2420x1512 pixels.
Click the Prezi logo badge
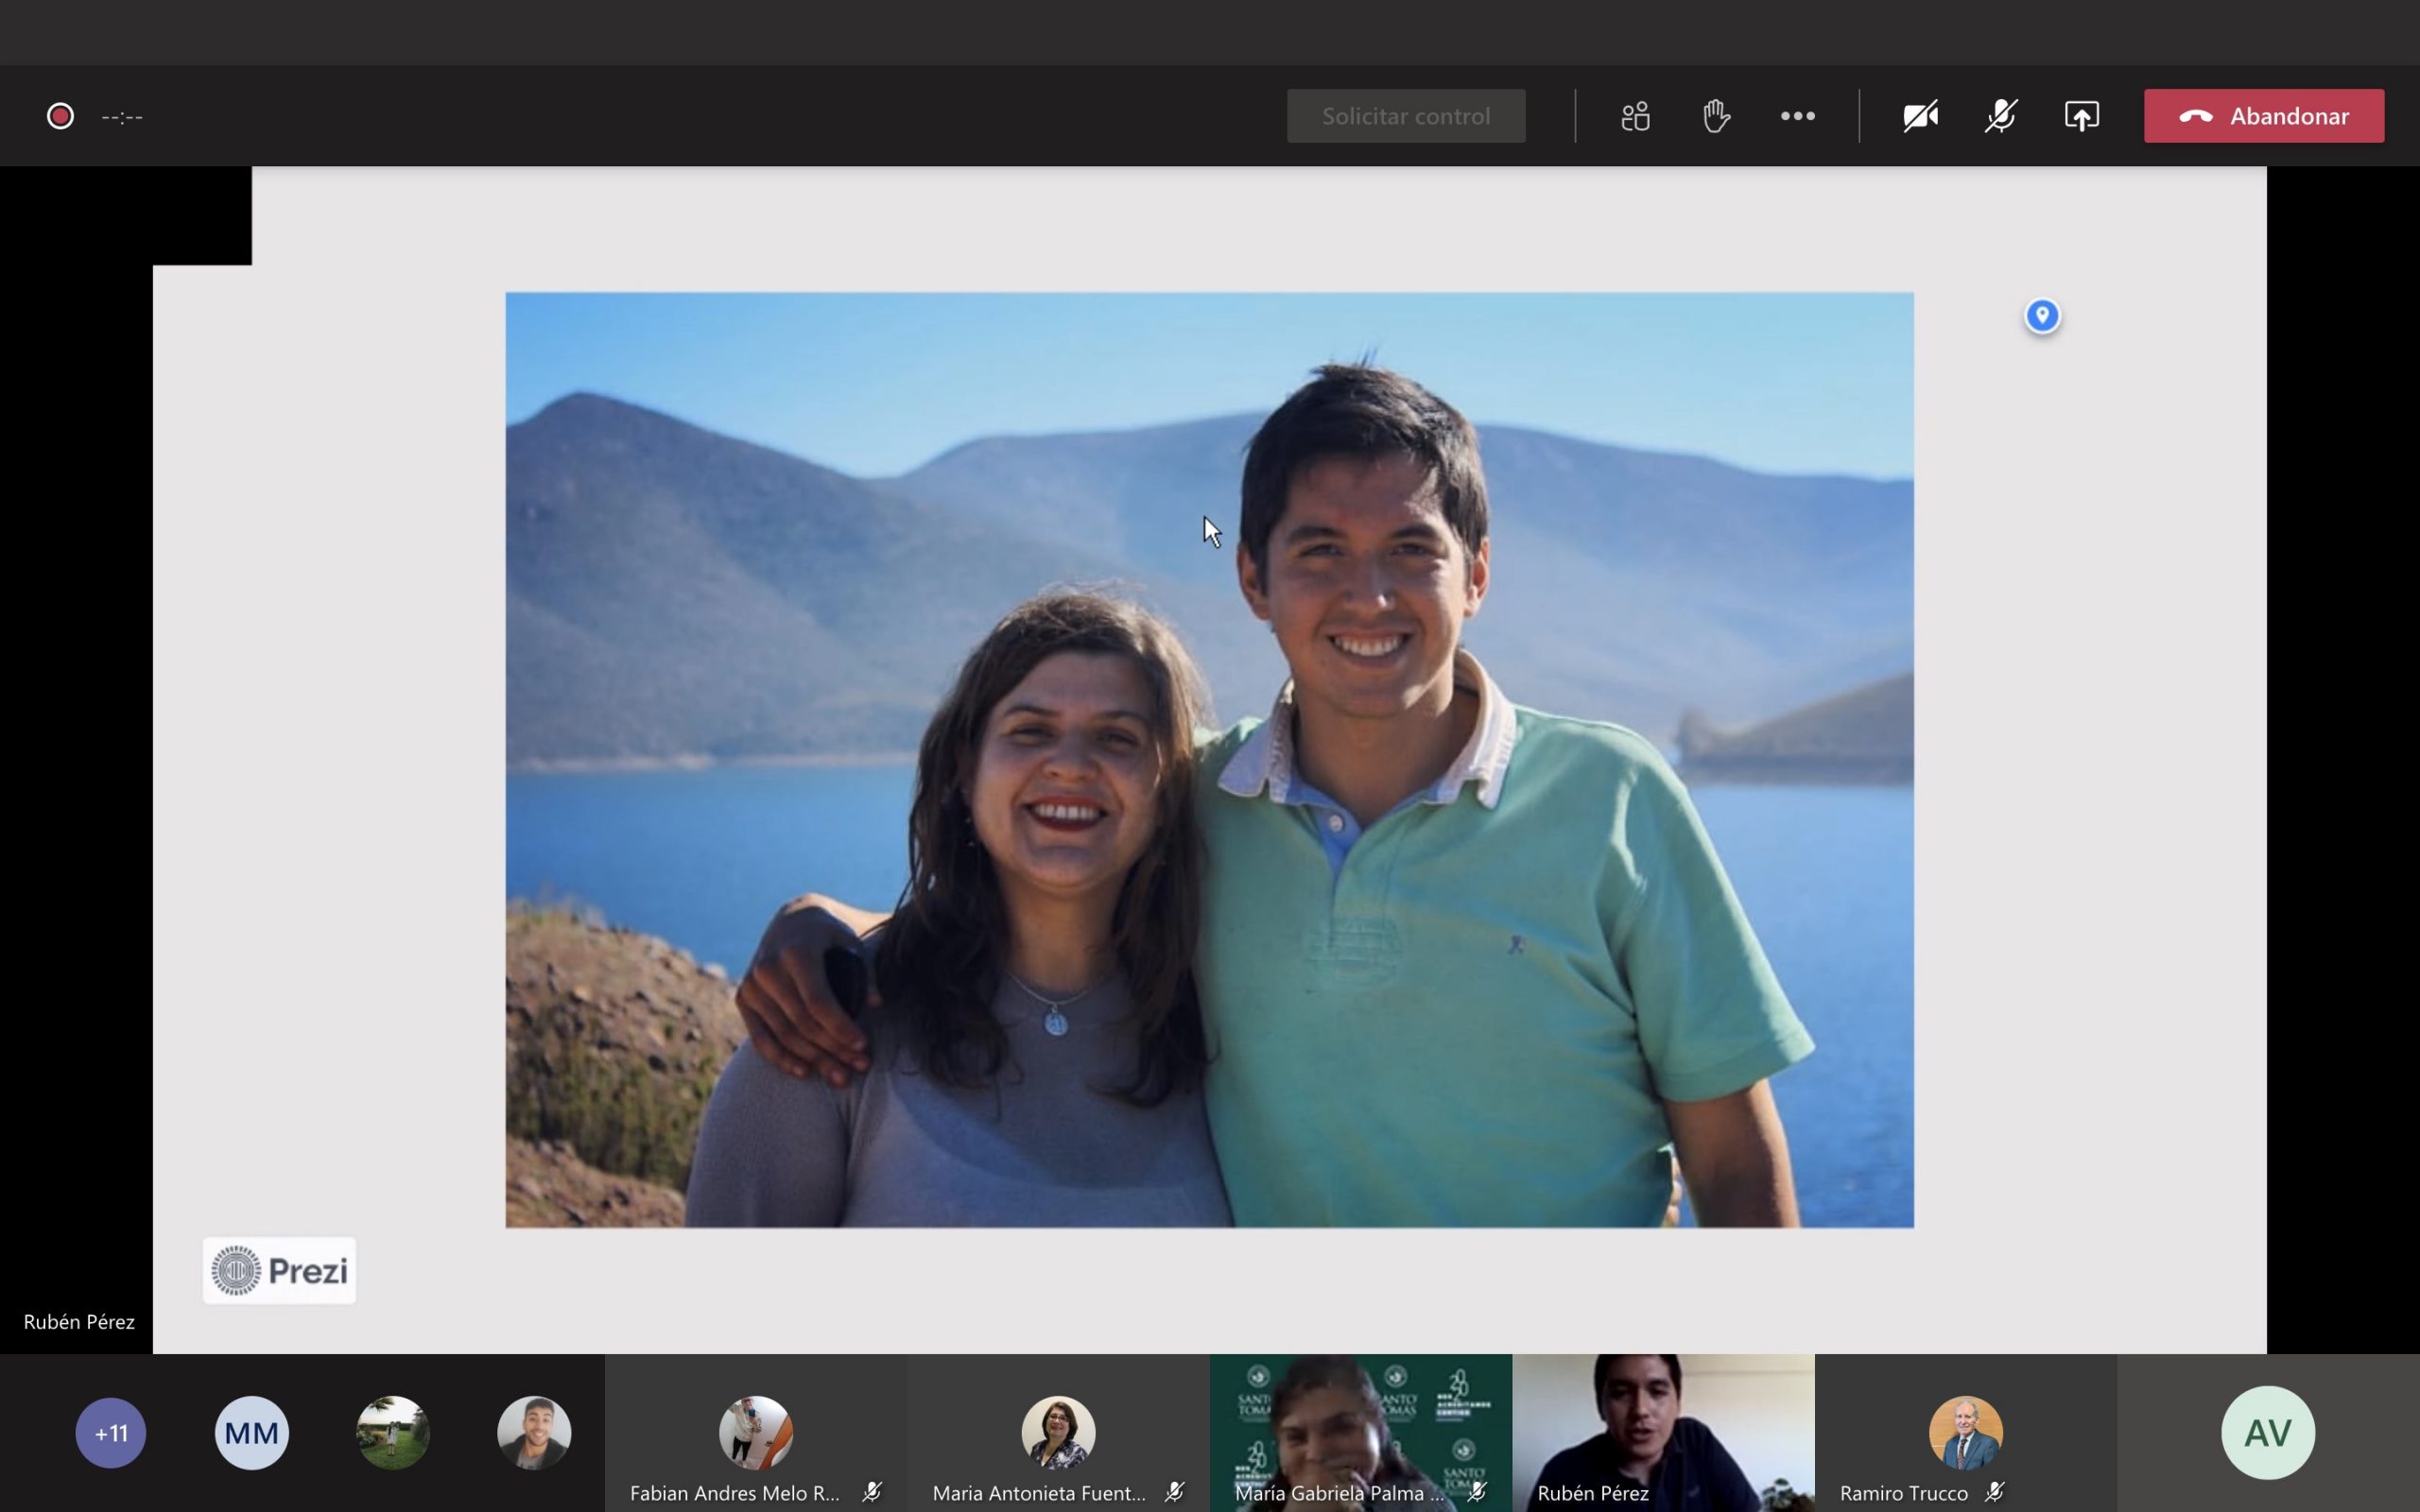click(x=279, y=1270)
